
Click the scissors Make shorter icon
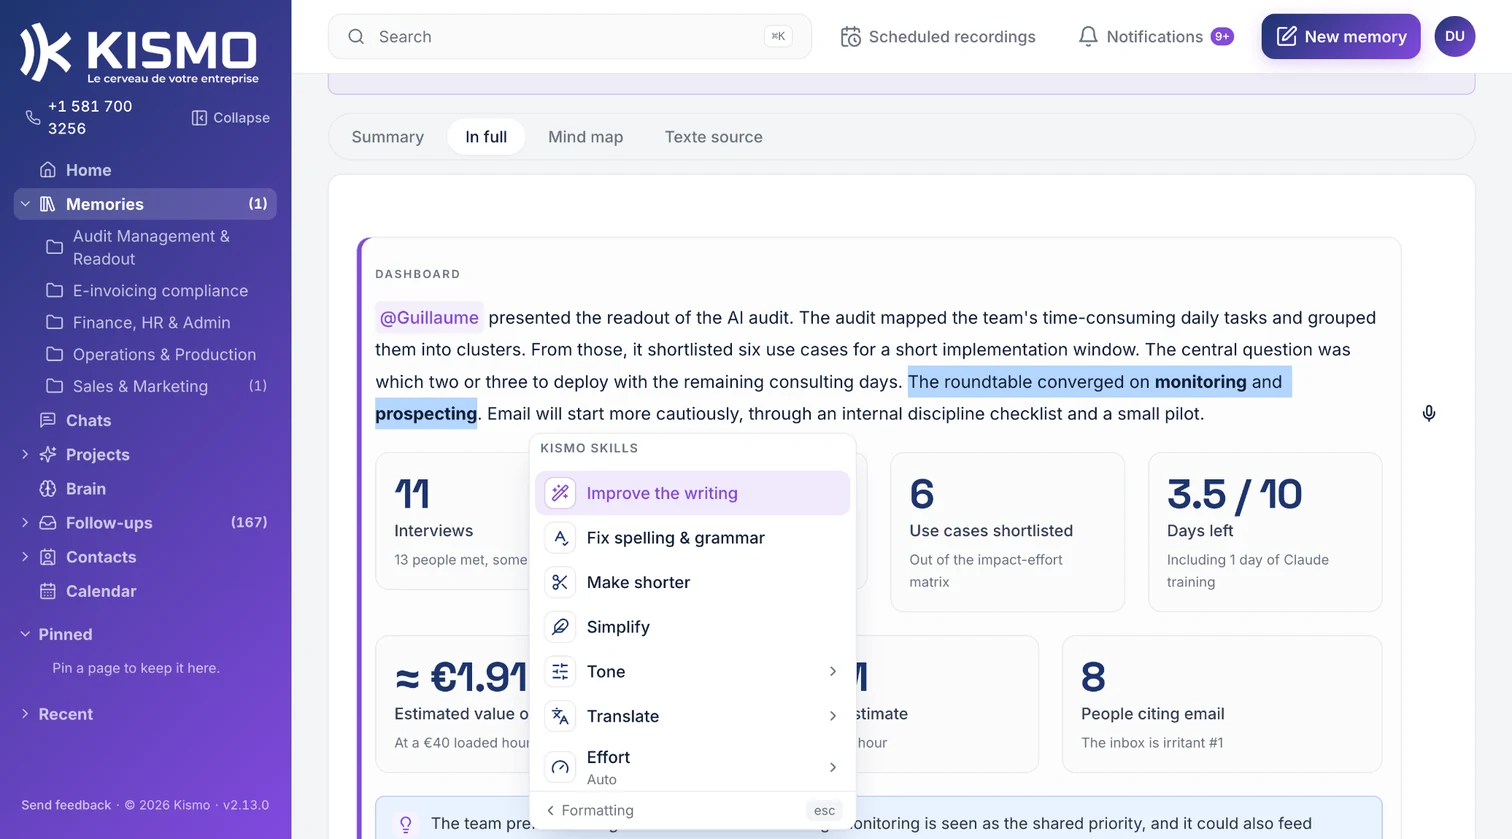click(560, 582)
